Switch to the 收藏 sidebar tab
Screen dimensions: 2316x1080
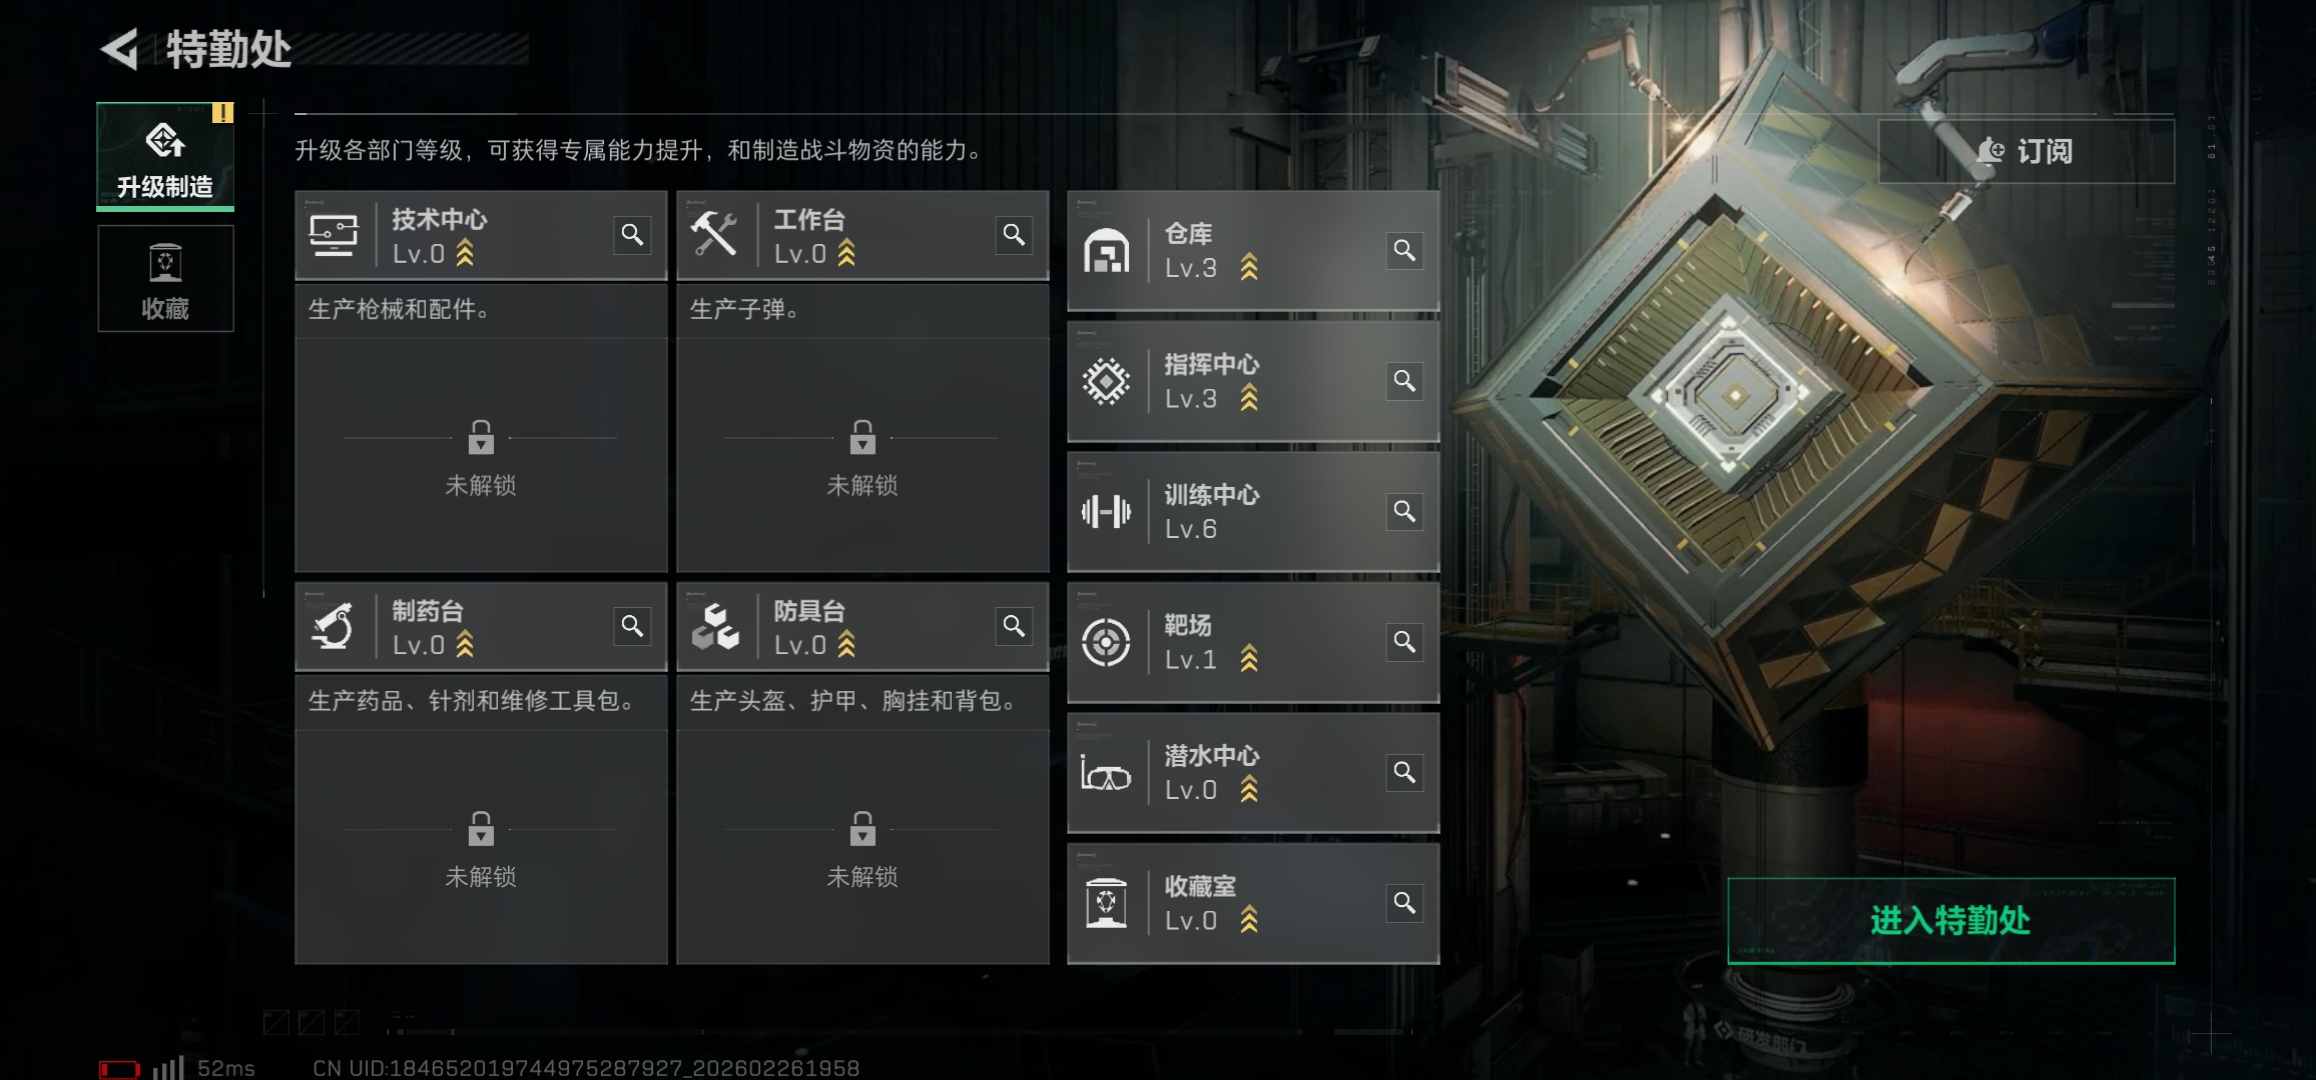pos(165,279)
